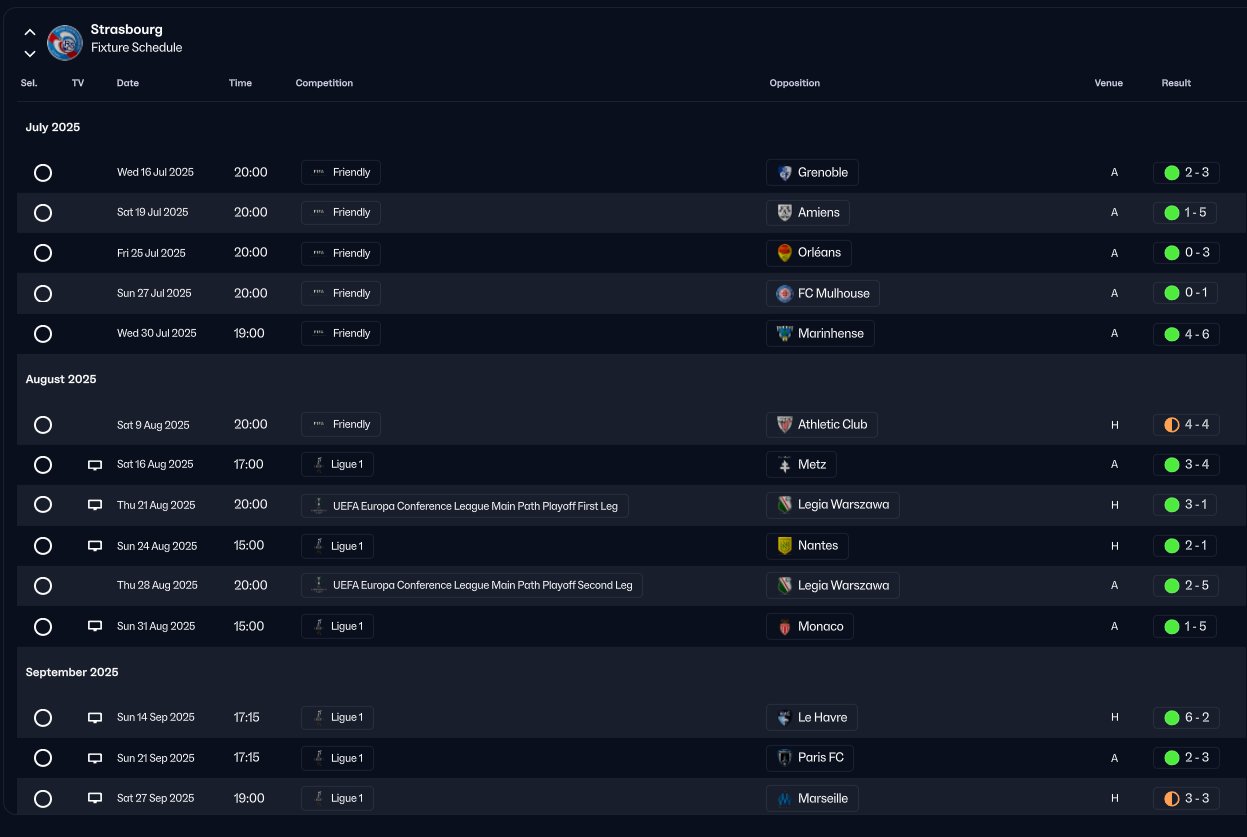Image resolution: width=1247 pixels, height=837 pixels.
Task: Select the Marseille fixture radio circle
Action: [43, 799]
